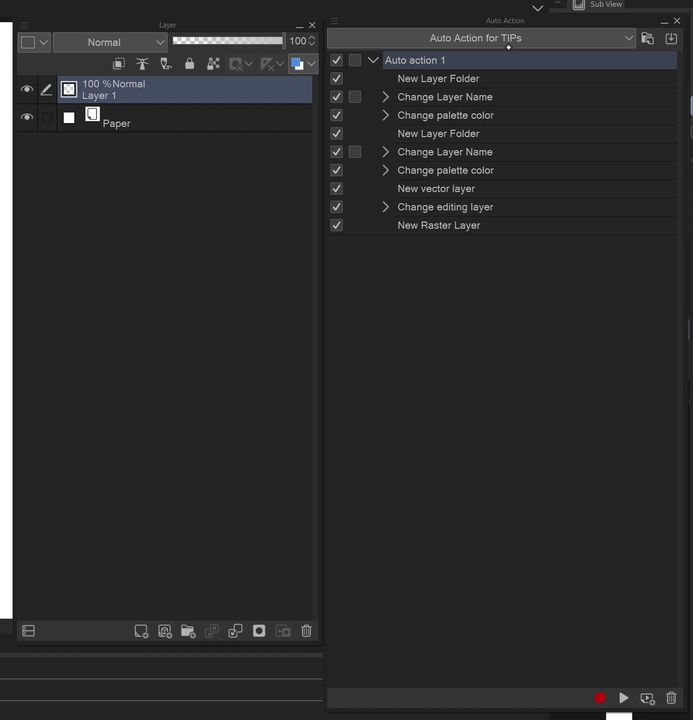The image size is (693, 720).
Task: Expand the first Change Layer Name step
Action: (x=385, y=97)
